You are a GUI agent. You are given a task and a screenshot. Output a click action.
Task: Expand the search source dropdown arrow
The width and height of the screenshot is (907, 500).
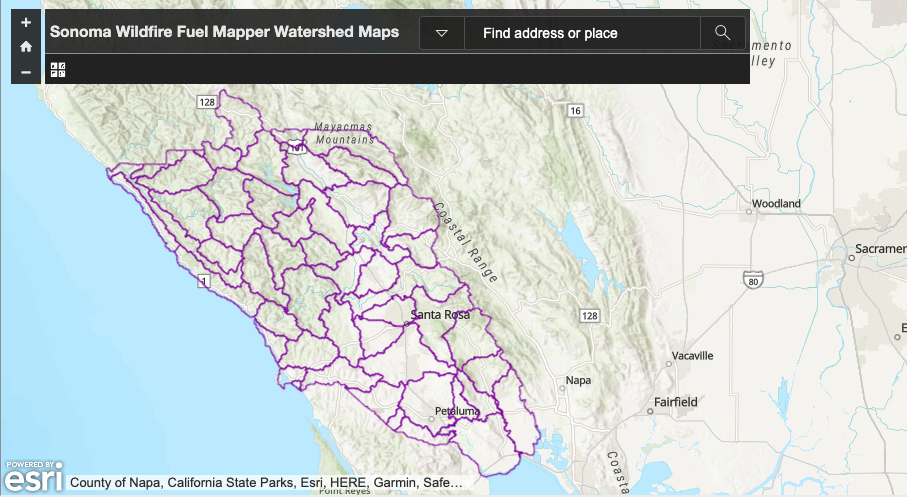[x=442, y=33]
